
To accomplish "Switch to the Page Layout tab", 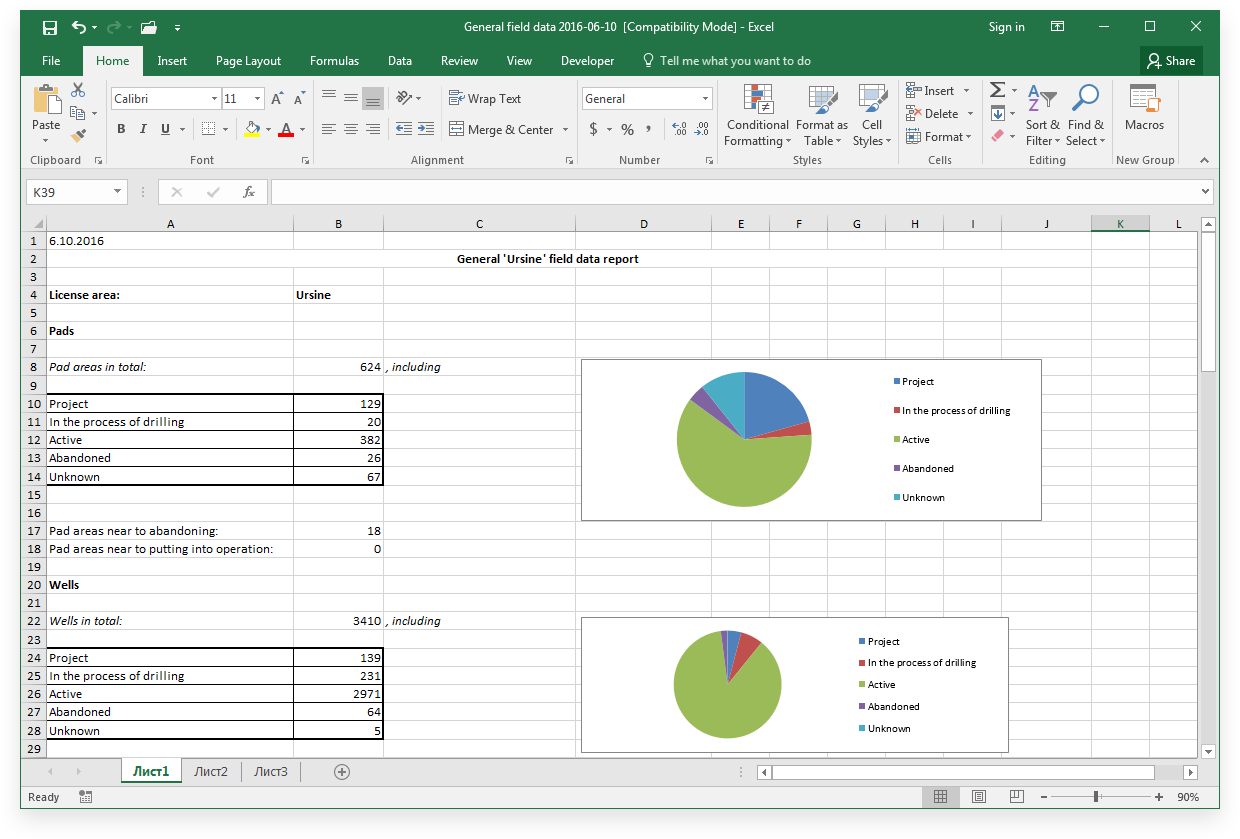I will [x=248, y=61].
